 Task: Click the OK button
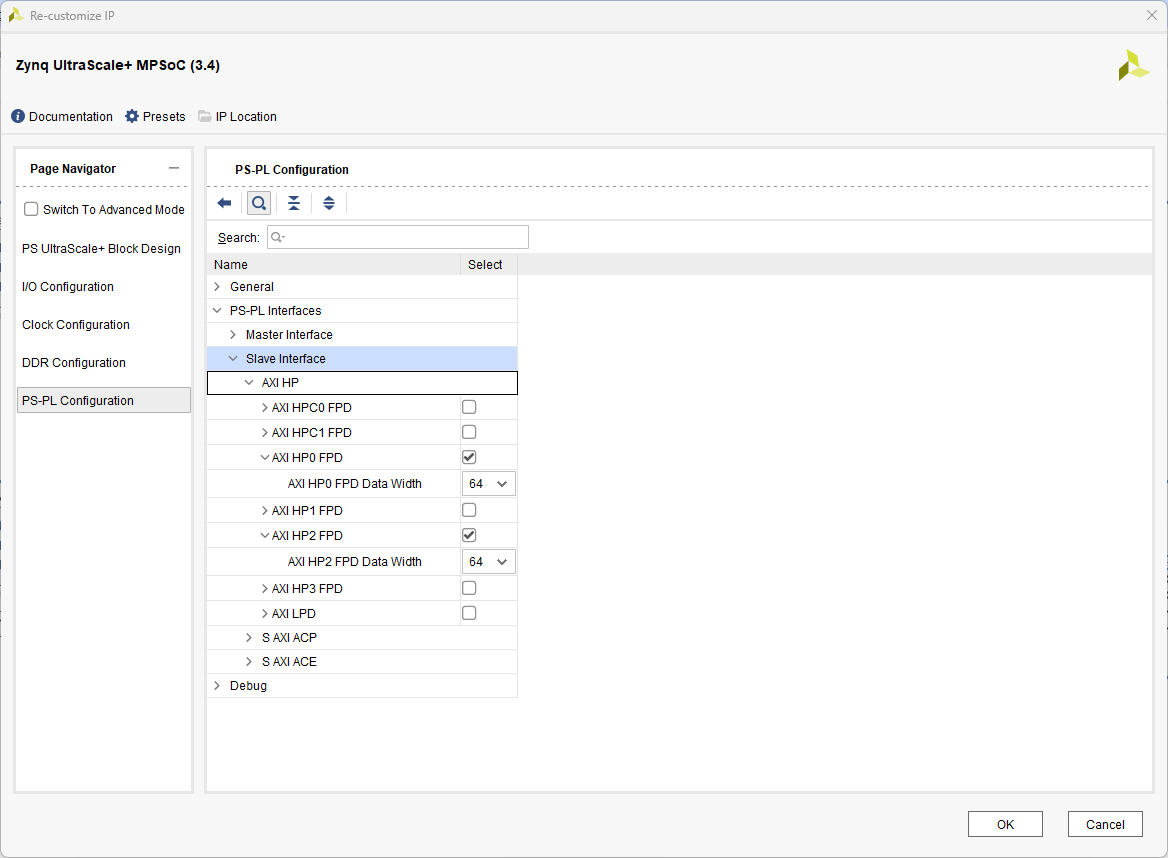pos(1005,824)
